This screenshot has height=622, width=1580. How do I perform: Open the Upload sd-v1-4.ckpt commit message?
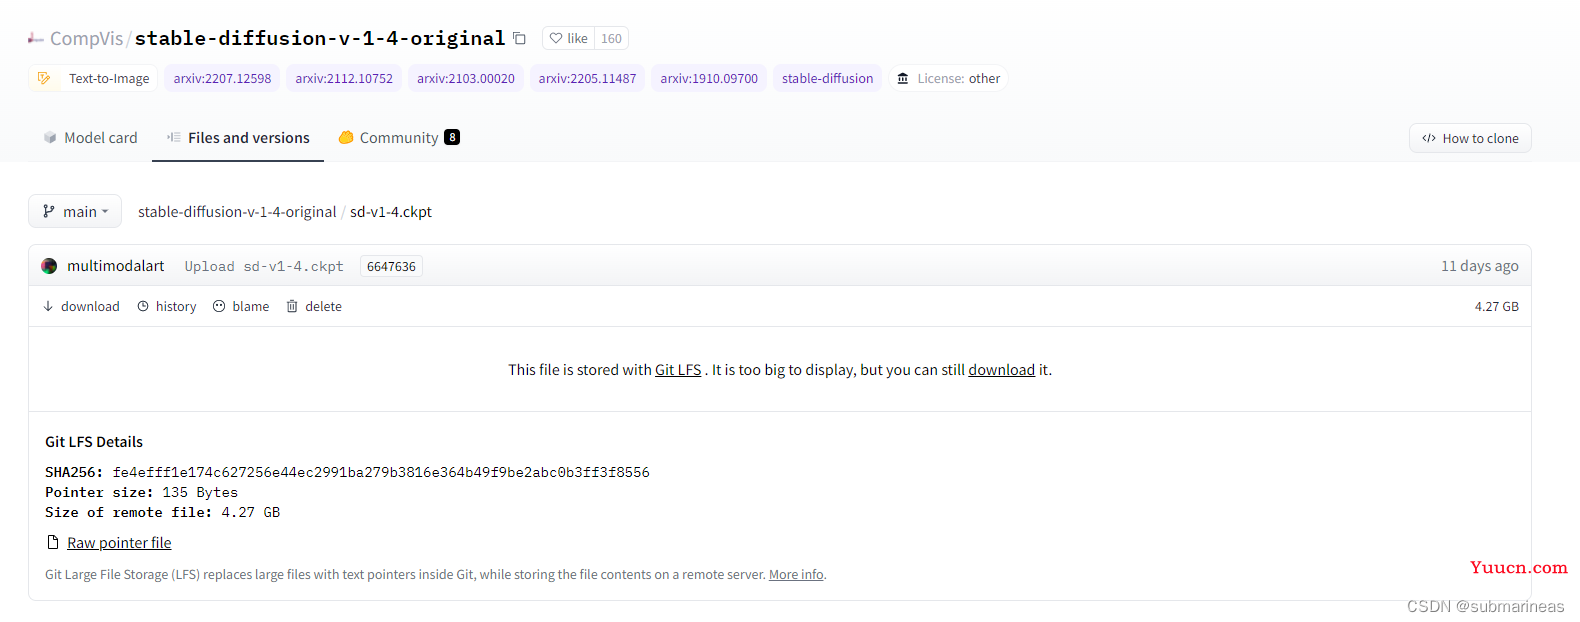pos(264,266)
